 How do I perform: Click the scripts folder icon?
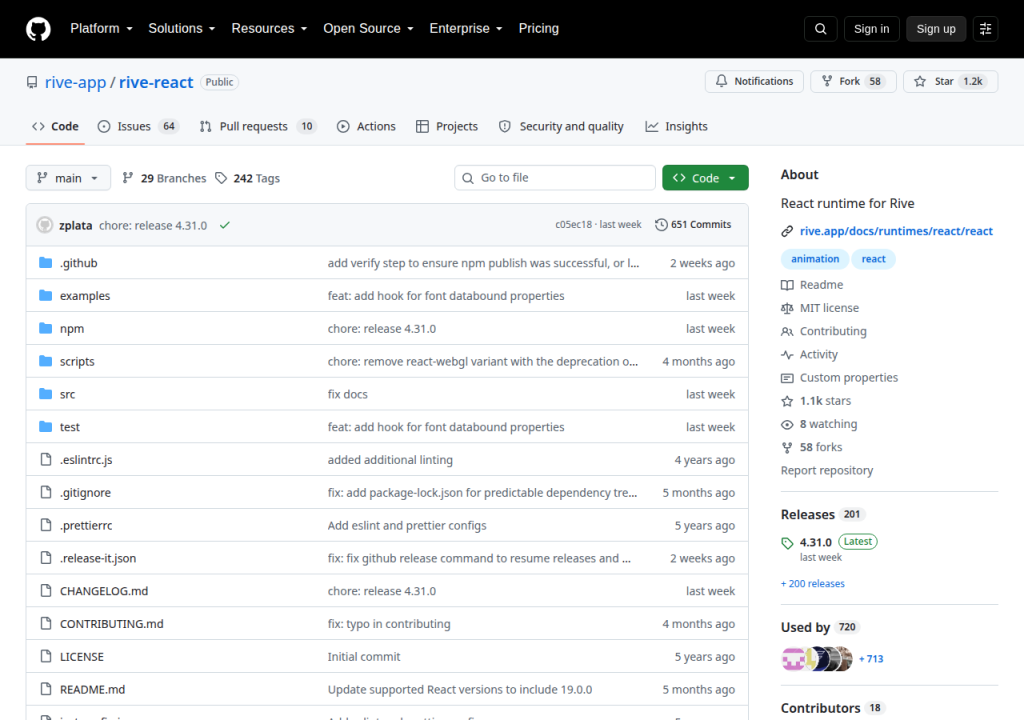[x=46, y=361]
